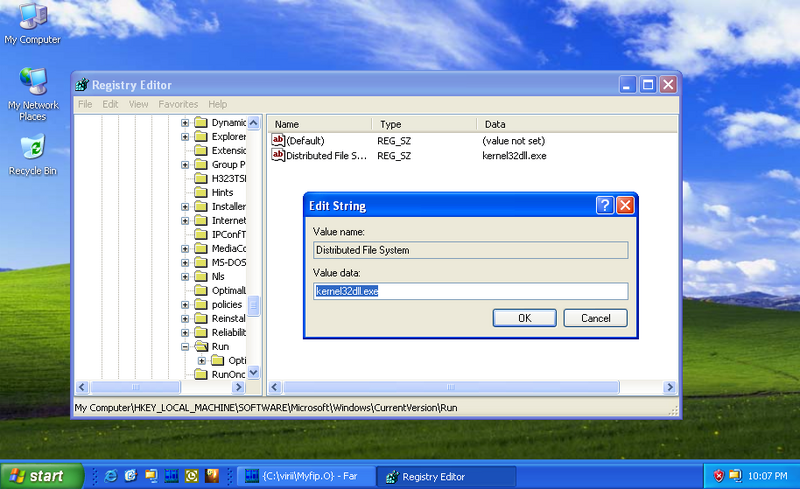Click the Nls folder icon

coord(201,276)
